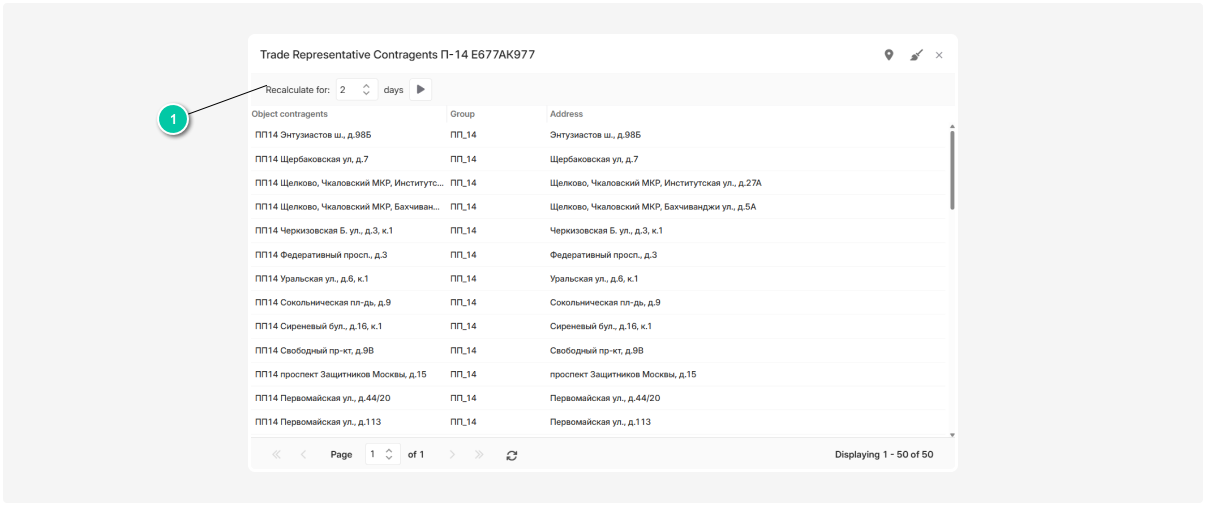
Task: Sort by the Address column header
Action: tap(566, 114)
